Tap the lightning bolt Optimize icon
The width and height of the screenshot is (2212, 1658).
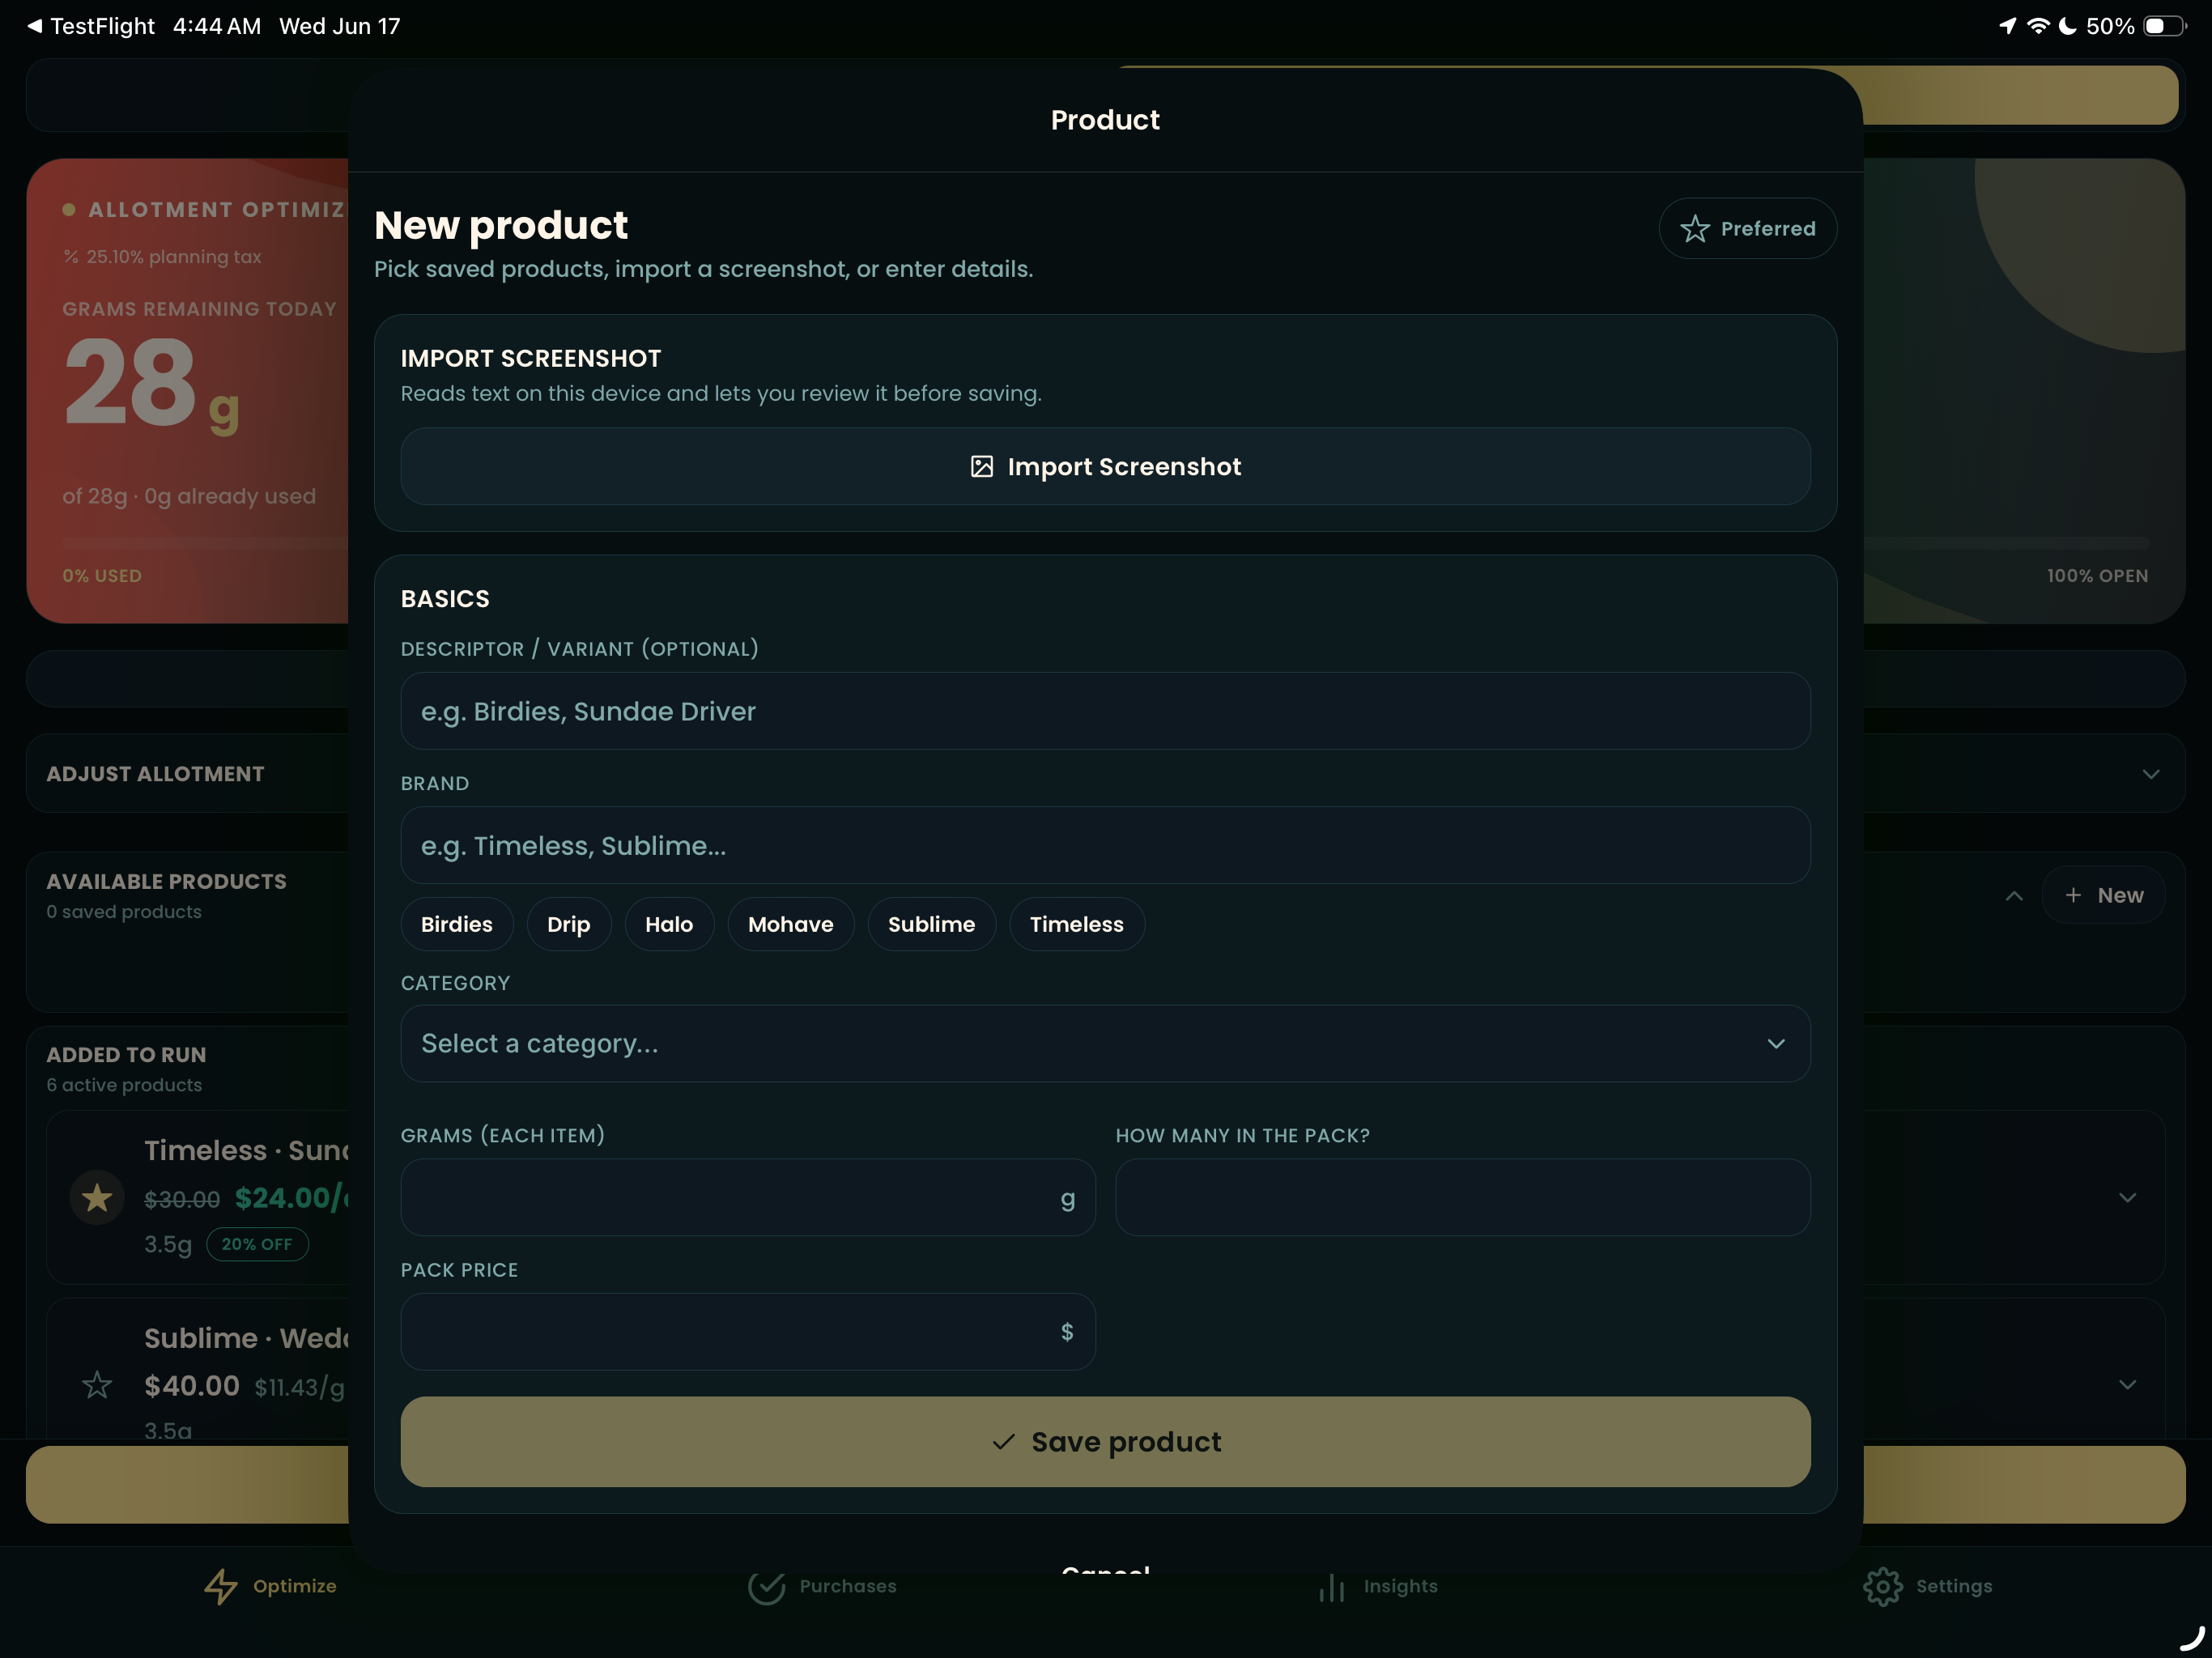pyautogui.click(x=221, y=1586)
